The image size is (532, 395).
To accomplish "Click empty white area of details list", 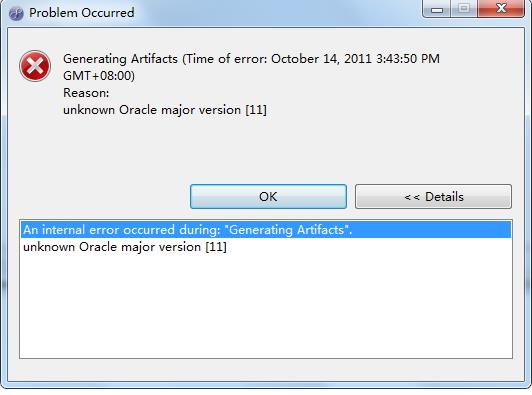I will (x=266, y=305).
